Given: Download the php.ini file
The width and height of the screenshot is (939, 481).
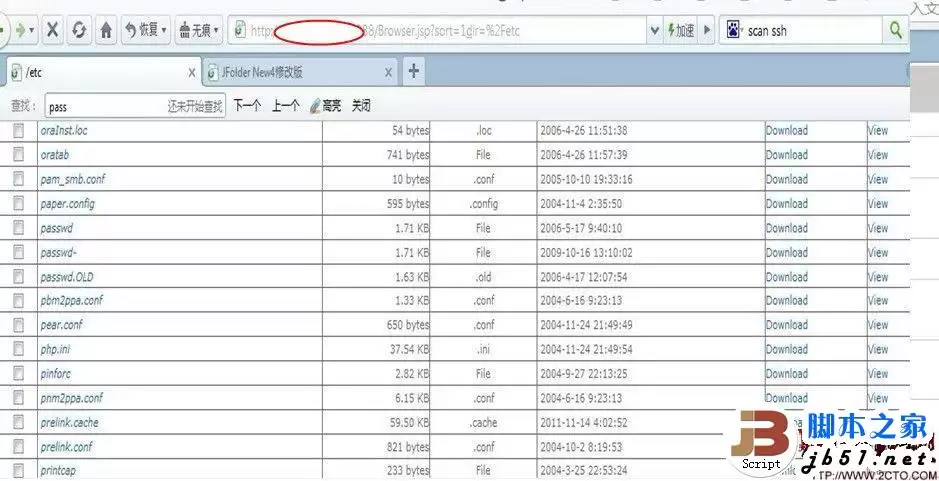Looking at the screenshot, I should pyautogui.click(x=787, y=349).
